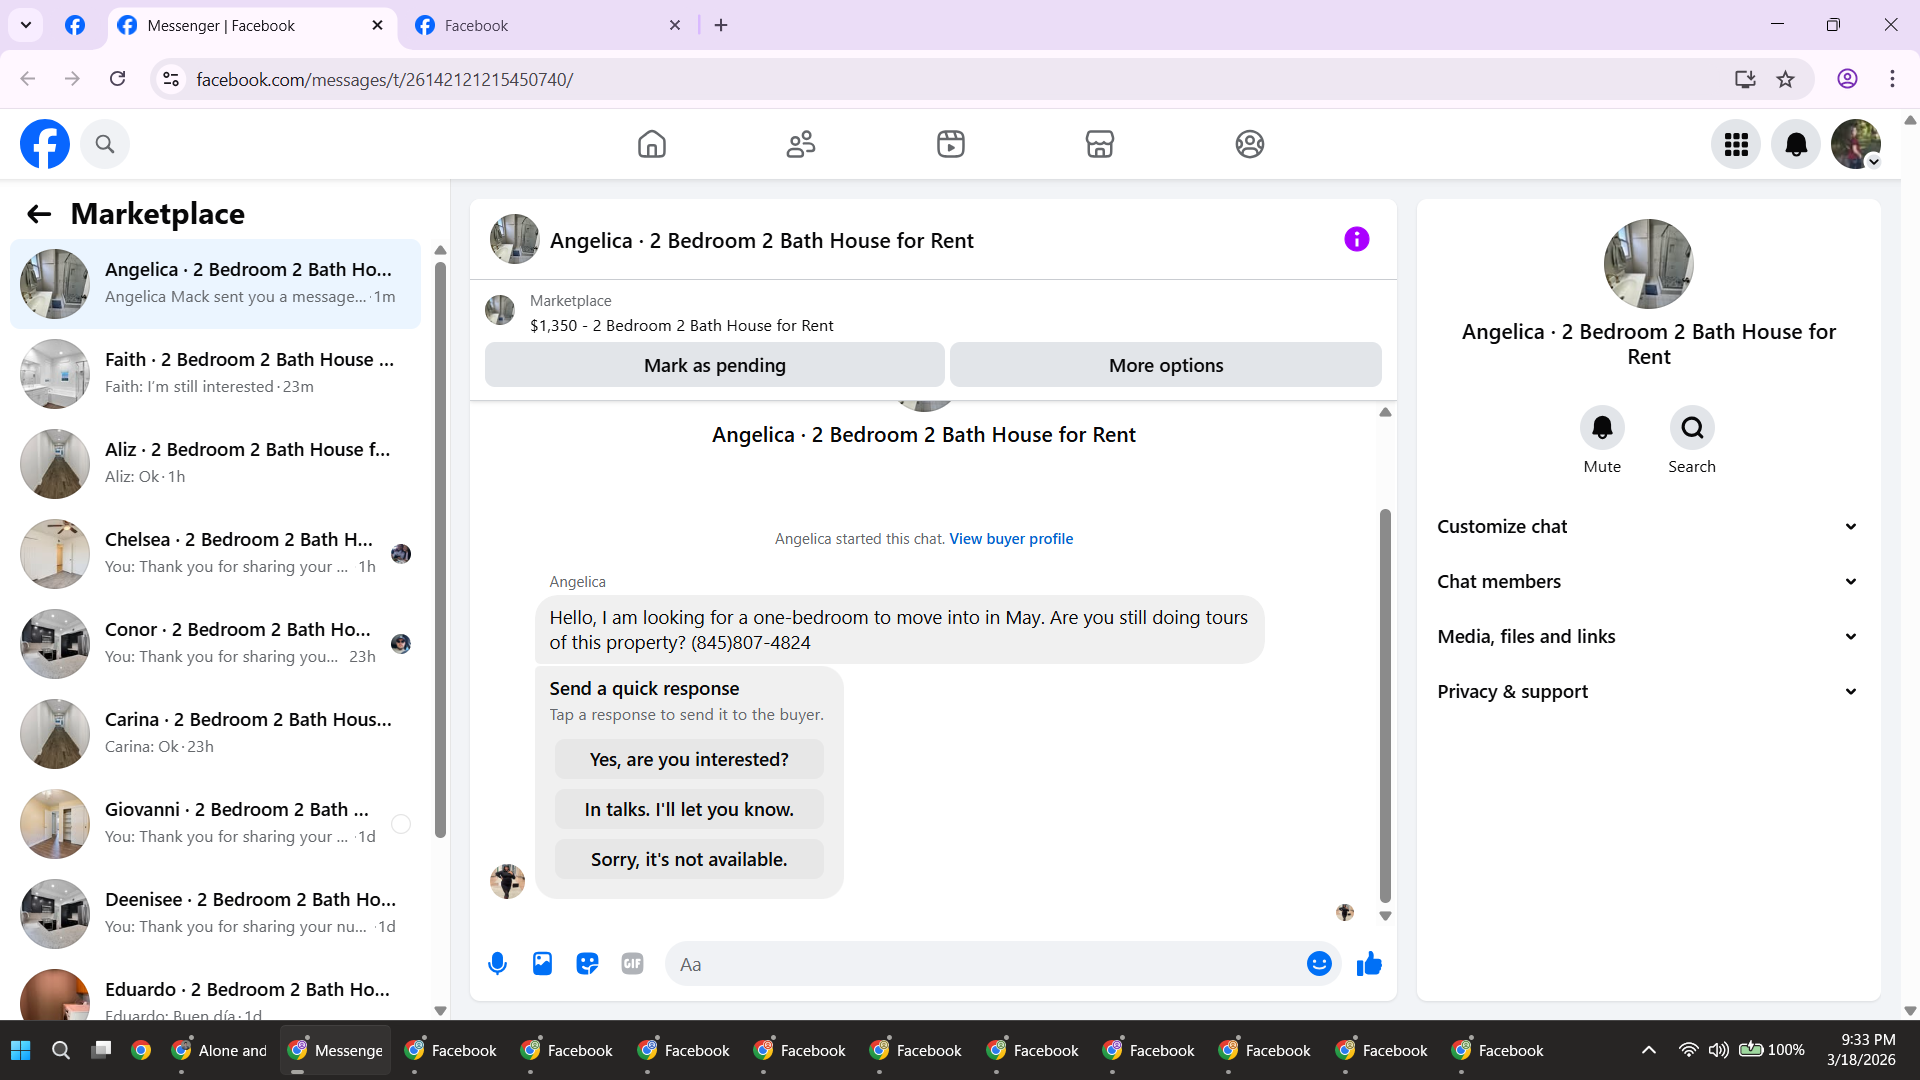Screen dimensions: 1920x1080
Task: Open the GIF picker icon
Action: point(632,964)
